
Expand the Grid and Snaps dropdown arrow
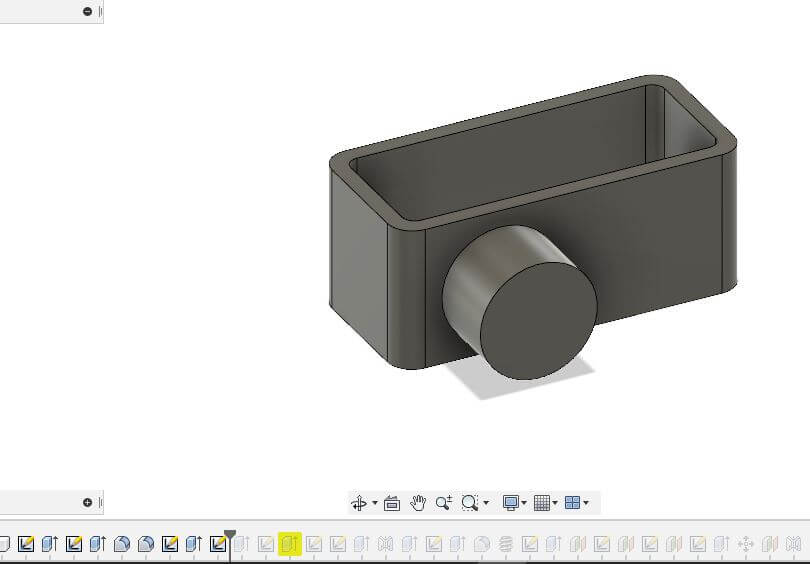coord(555,503)
